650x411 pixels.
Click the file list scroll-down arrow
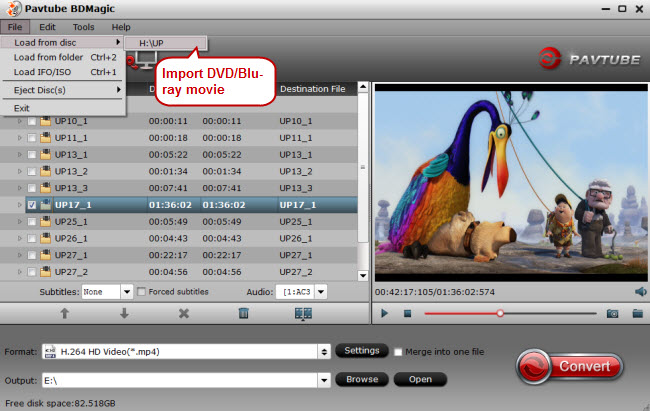click(x=363, y=275)
